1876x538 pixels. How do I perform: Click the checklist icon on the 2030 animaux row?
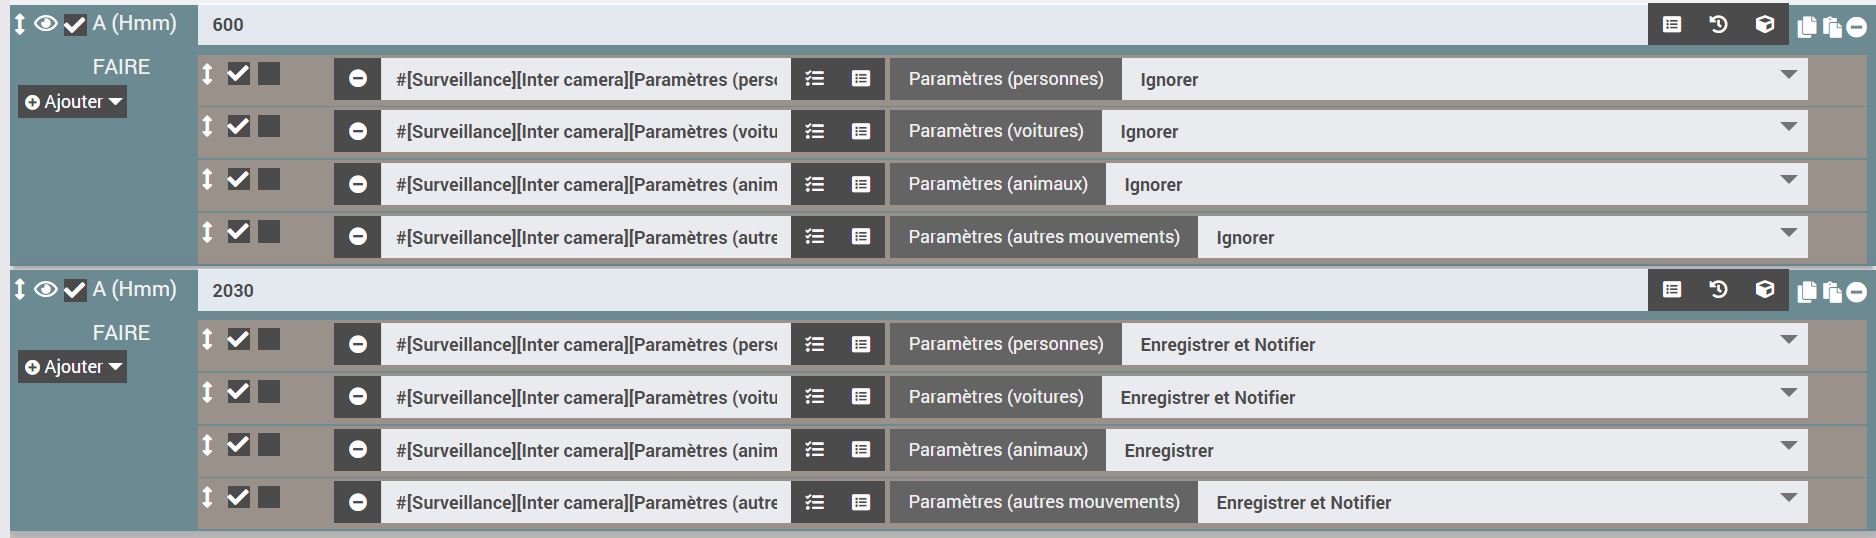[x=815, y=450]
